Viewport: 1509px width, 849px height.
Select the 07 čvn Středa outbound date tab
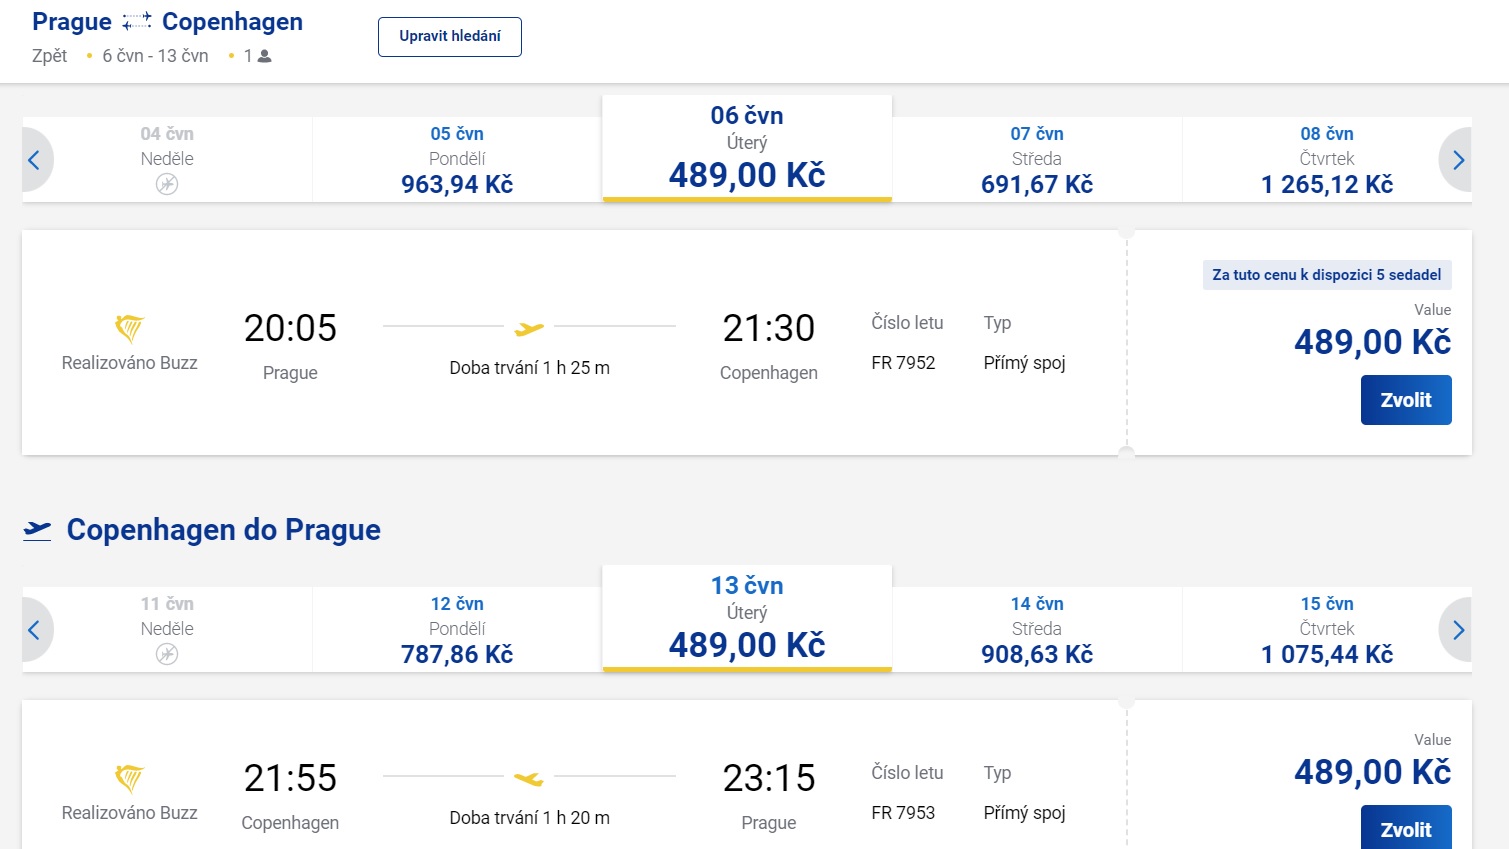point(1037,160)
